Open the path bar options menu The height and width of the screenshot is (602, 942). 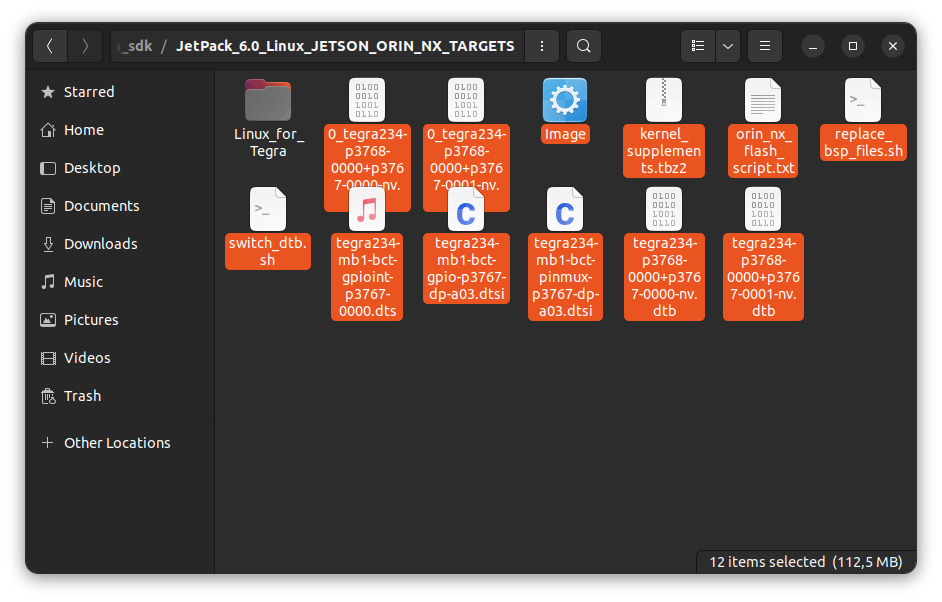tap(542, 46)
